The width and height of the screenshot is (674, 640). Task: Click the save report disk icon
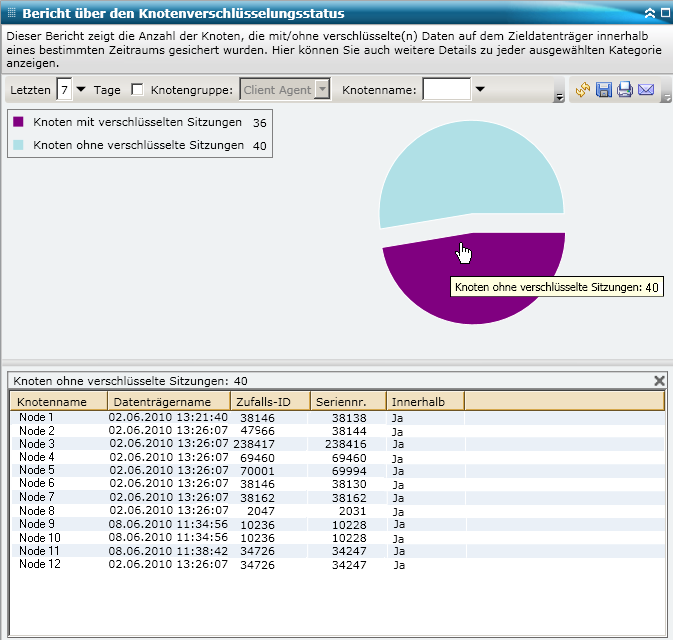[604, 90]
